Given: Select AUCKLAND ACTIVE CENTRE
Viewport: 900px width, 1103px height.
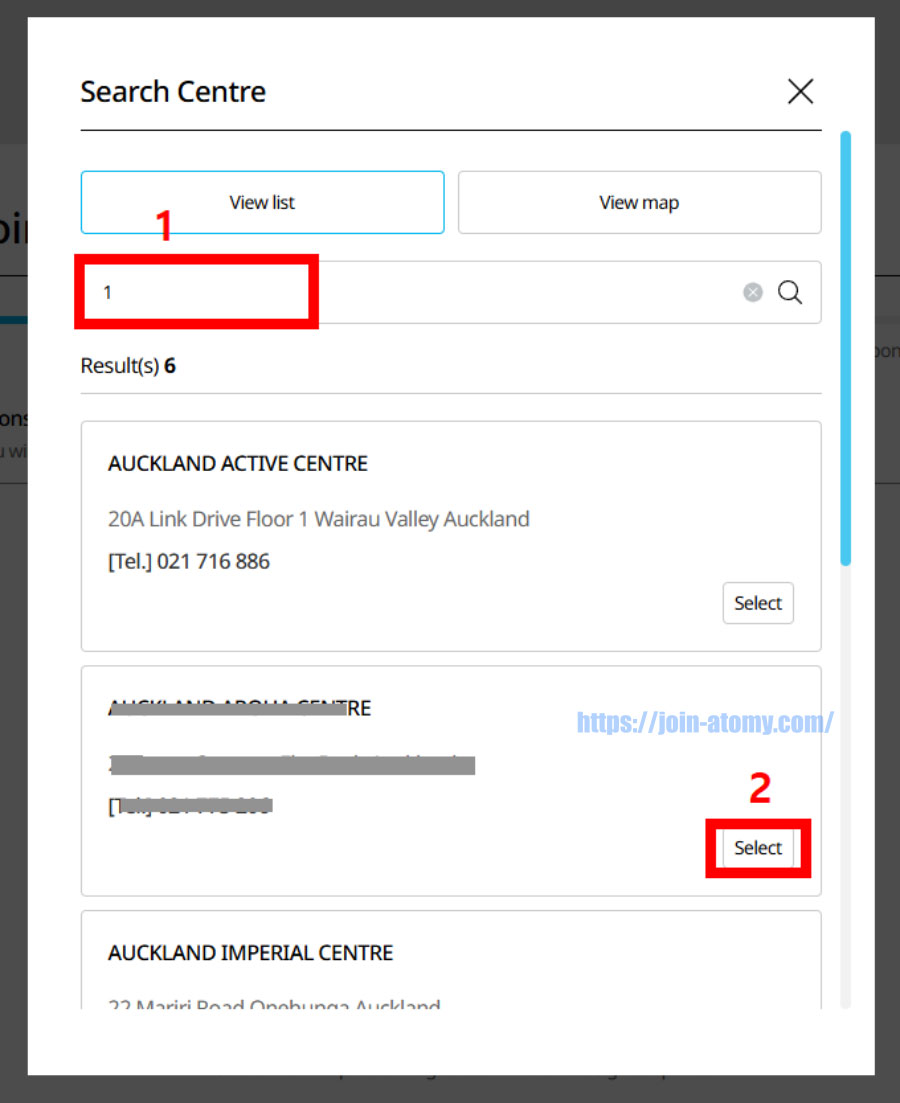Looking at the screenshot, I should click(757, 603).
